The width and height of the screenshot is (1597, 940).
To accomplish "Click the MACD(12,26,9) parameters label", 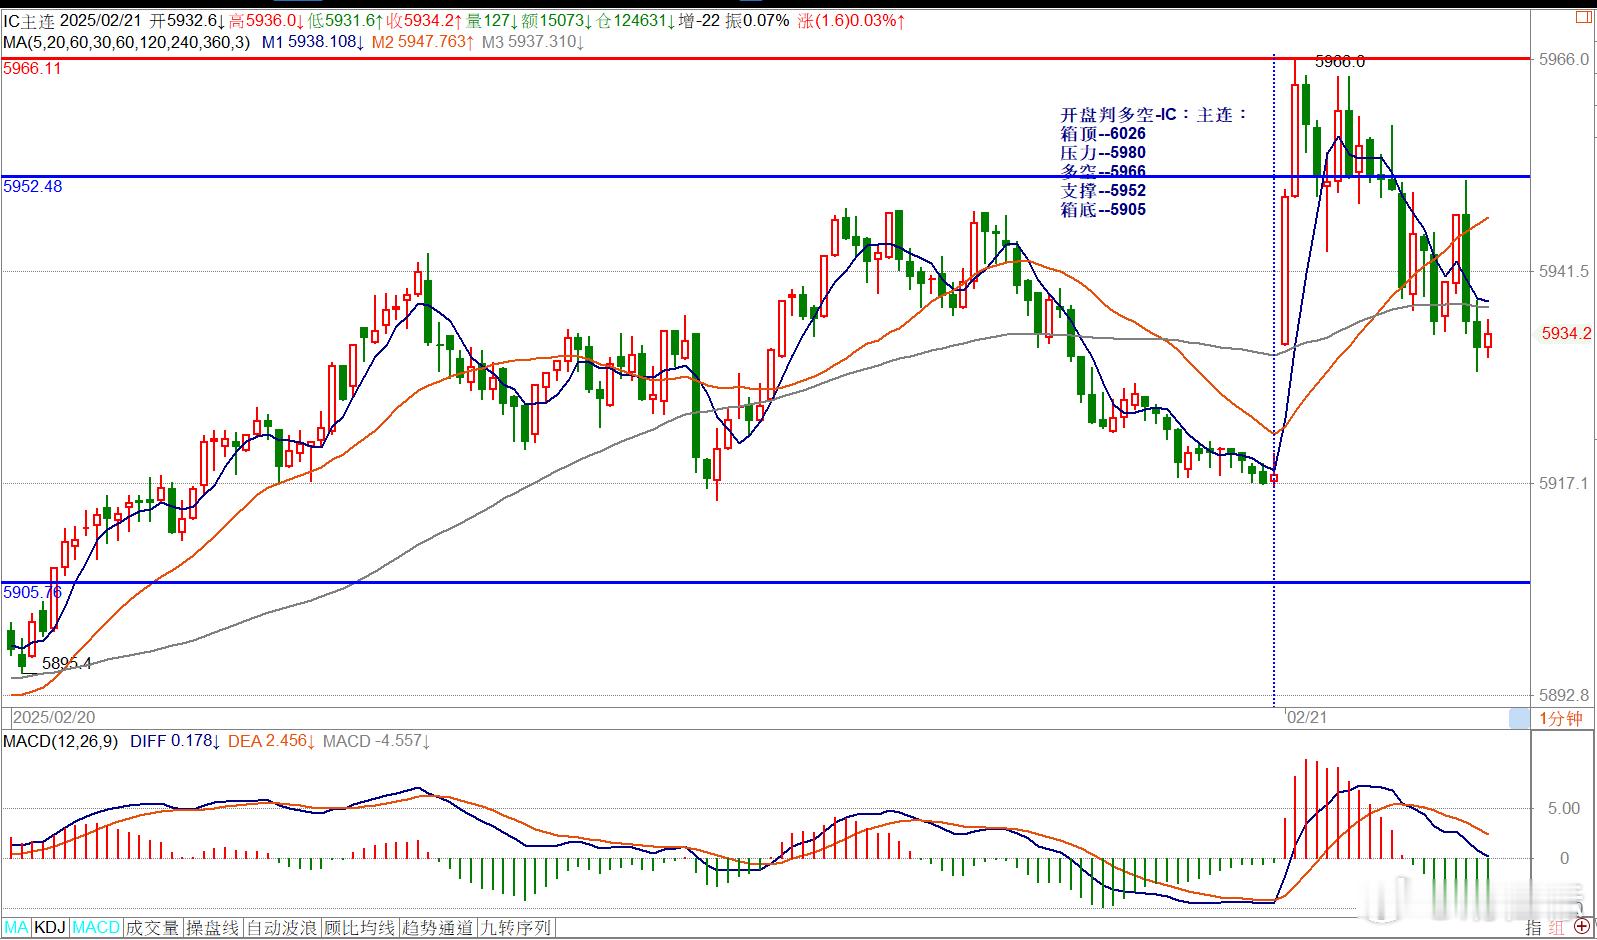I will coord(60,741).
